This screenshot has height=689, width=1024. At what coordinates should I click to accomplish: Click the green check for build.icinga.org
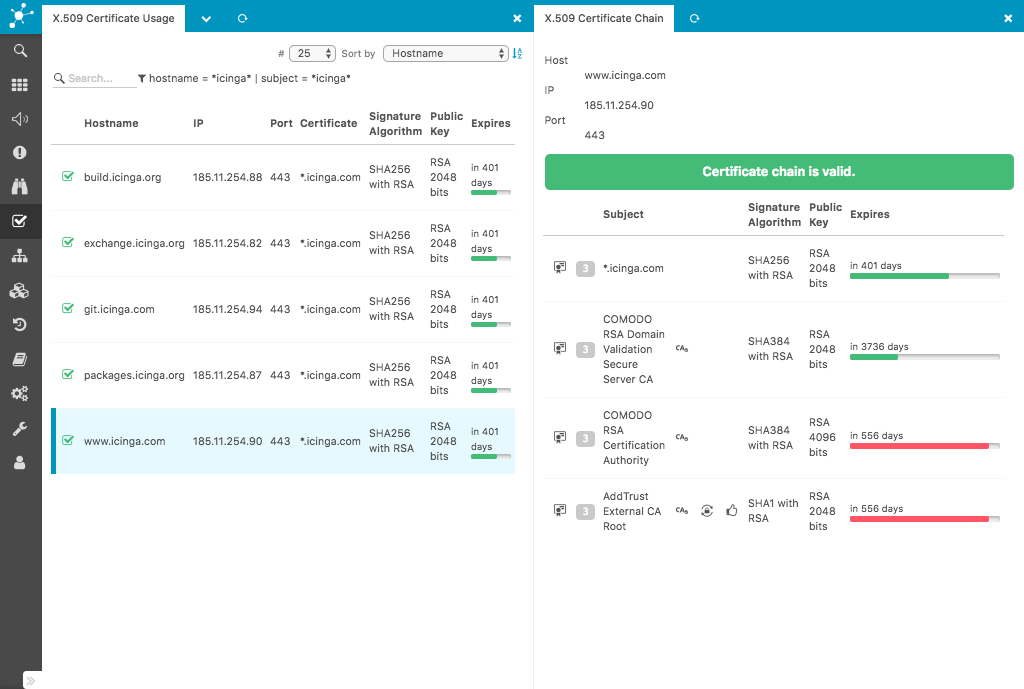pyautogui.click(x=68, y=176)
